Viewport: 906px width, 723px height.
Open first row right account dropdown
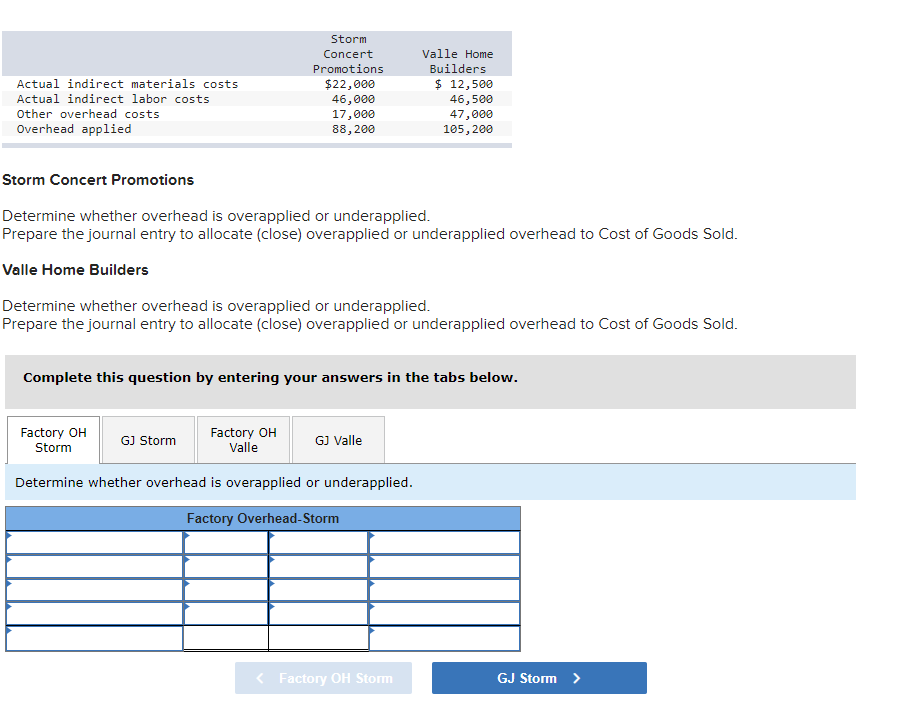click(x=444, y=543)
